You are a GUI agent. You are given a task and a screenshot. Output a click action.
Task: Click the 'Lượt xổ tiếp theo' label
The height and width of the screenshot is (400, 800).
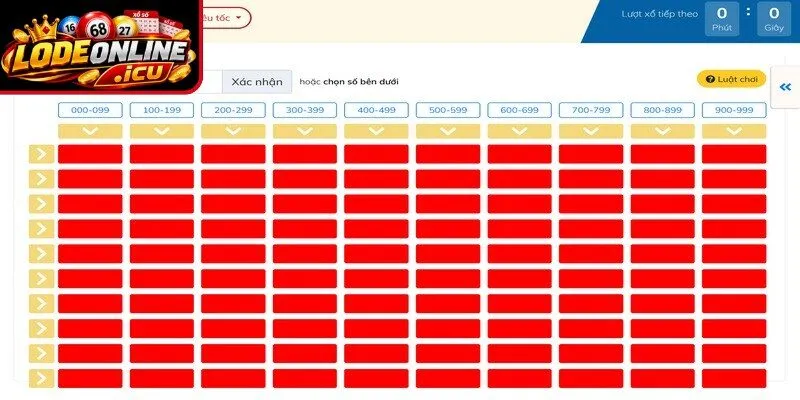[x=660, y=14]
